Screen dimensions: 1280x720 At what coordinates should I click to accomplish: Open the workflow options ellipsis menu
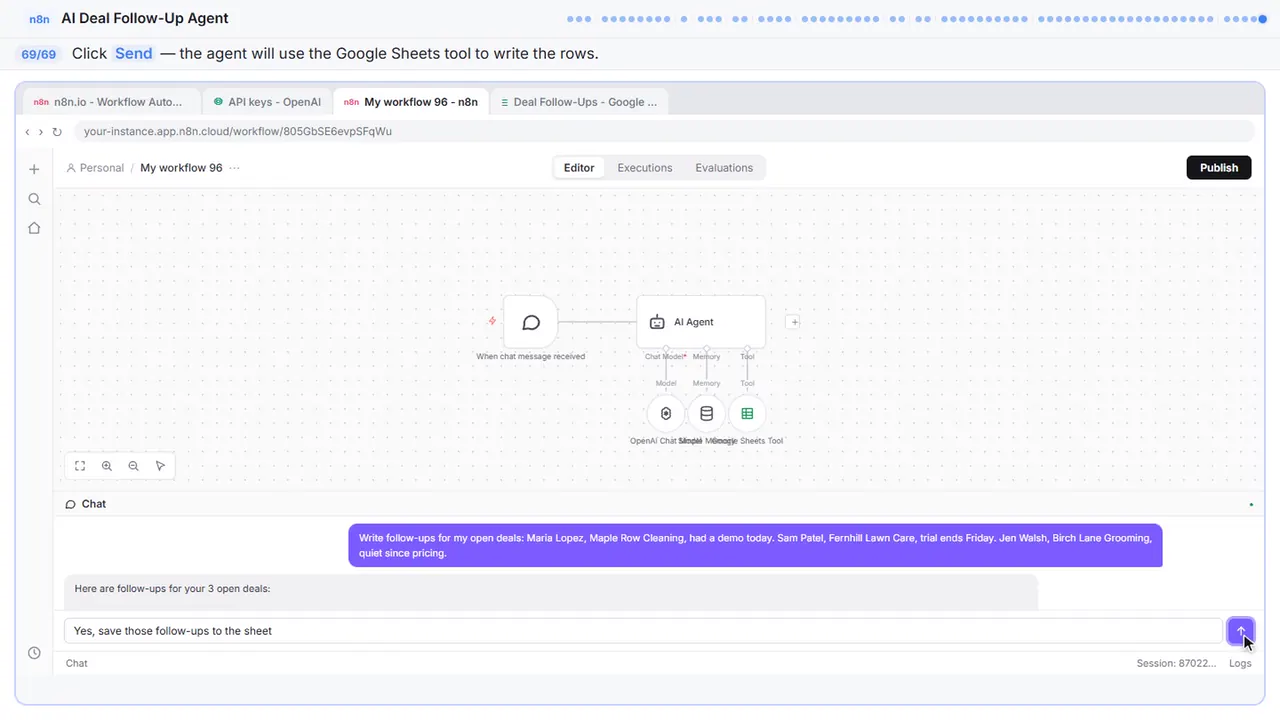[x=234, y=168]
